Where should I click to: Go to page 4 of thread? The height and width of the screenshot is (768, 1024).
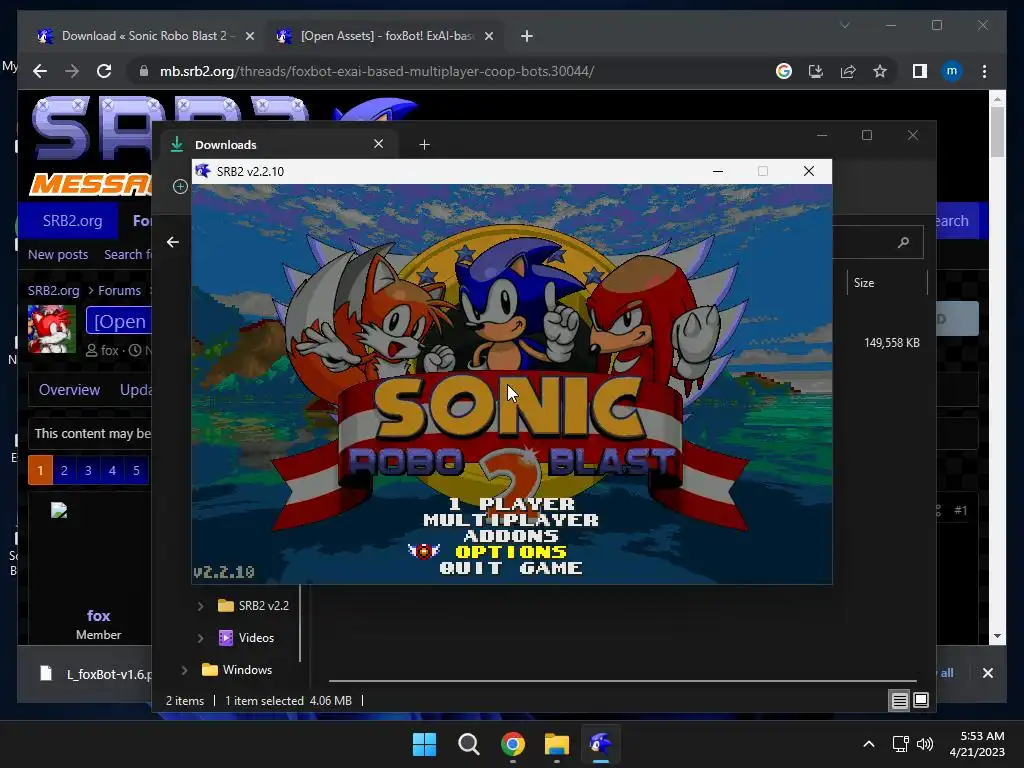click(x=112, y=470)
